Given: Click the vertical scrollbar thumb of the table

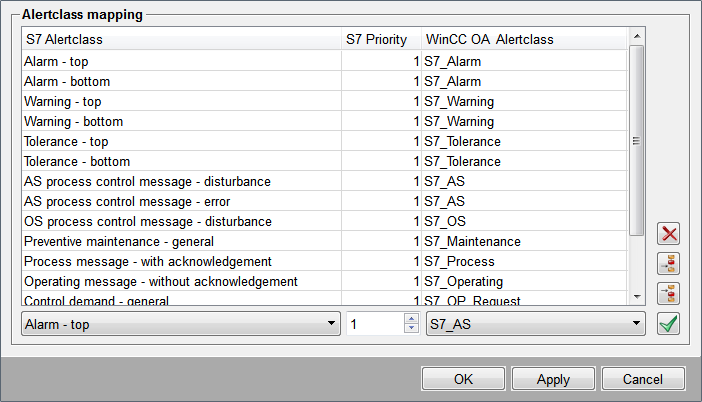Looking at the screenshot, I should click(637, 140).
